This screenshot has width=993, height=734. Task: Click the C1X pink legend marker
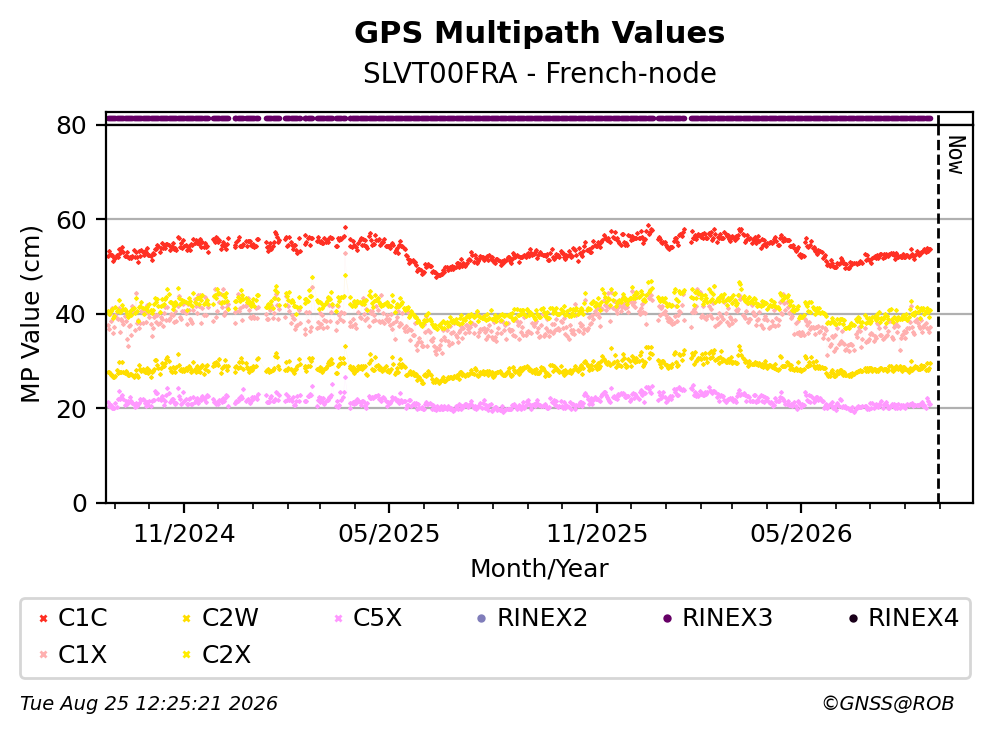[x=43, y=654]
